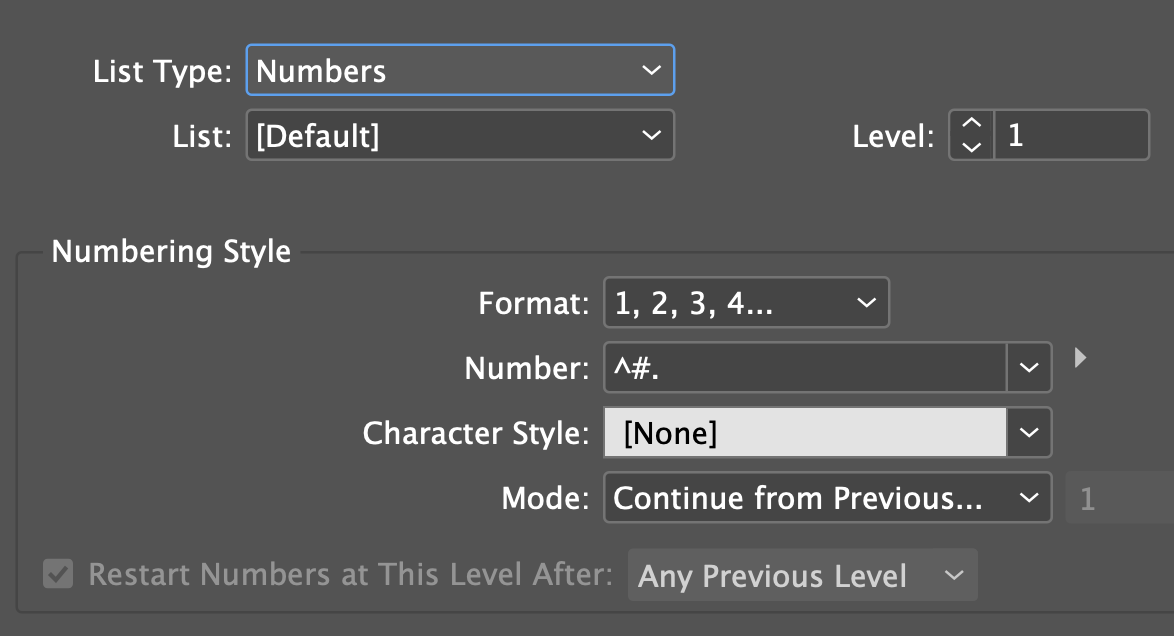1174x636 pixels.
Task: Click the chevron in the Mode dropdown
Action: coord(1028,498)
